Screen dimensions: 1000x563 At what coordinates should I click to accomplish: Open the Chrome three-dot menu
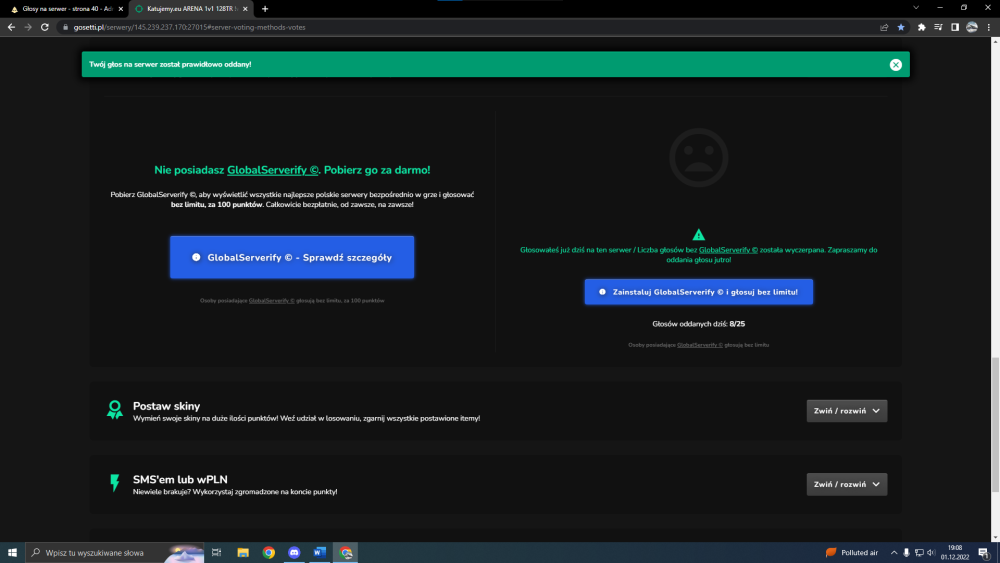click(x=989, y=27)
